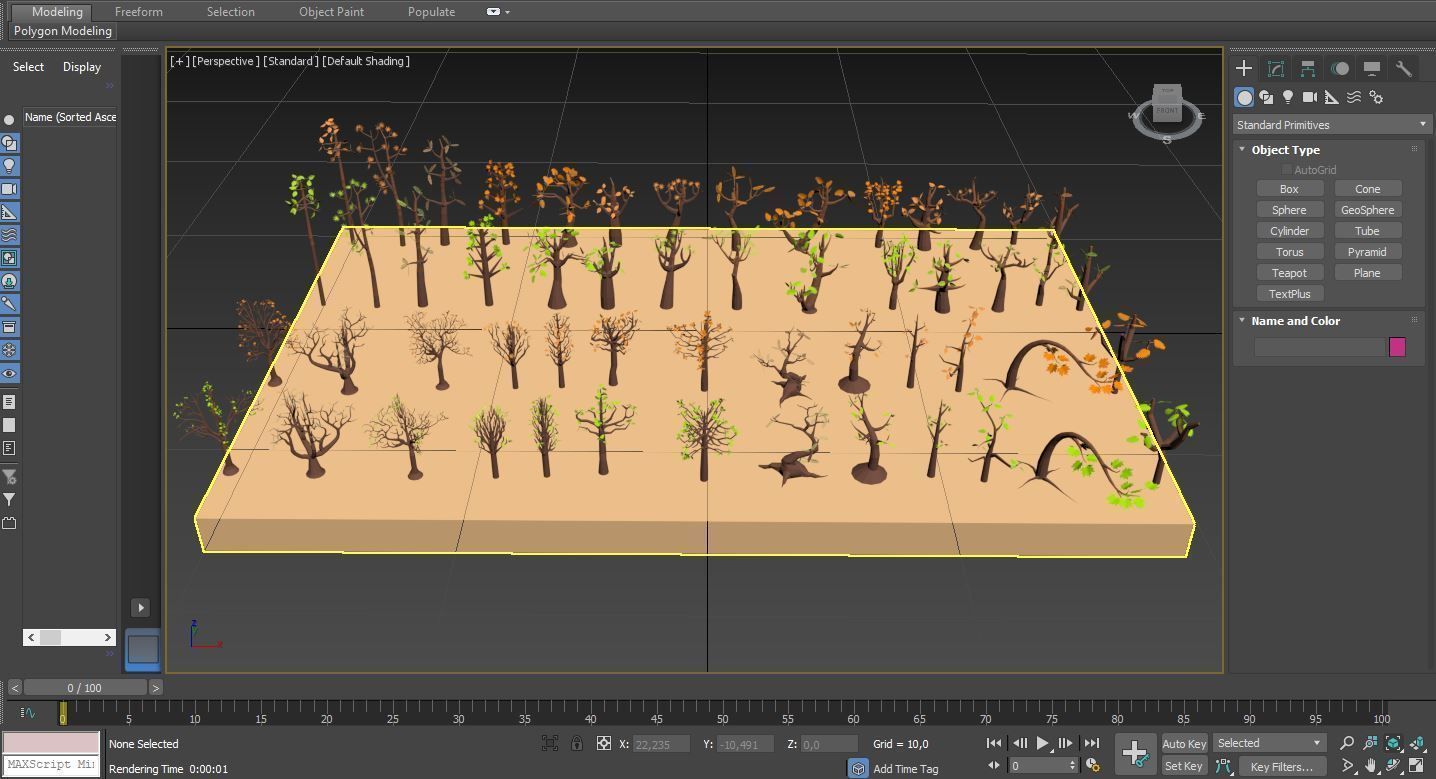The image size is (1436, 779).
Task: Open the Object Paint ribbon tab
Action: click(331, 12)
